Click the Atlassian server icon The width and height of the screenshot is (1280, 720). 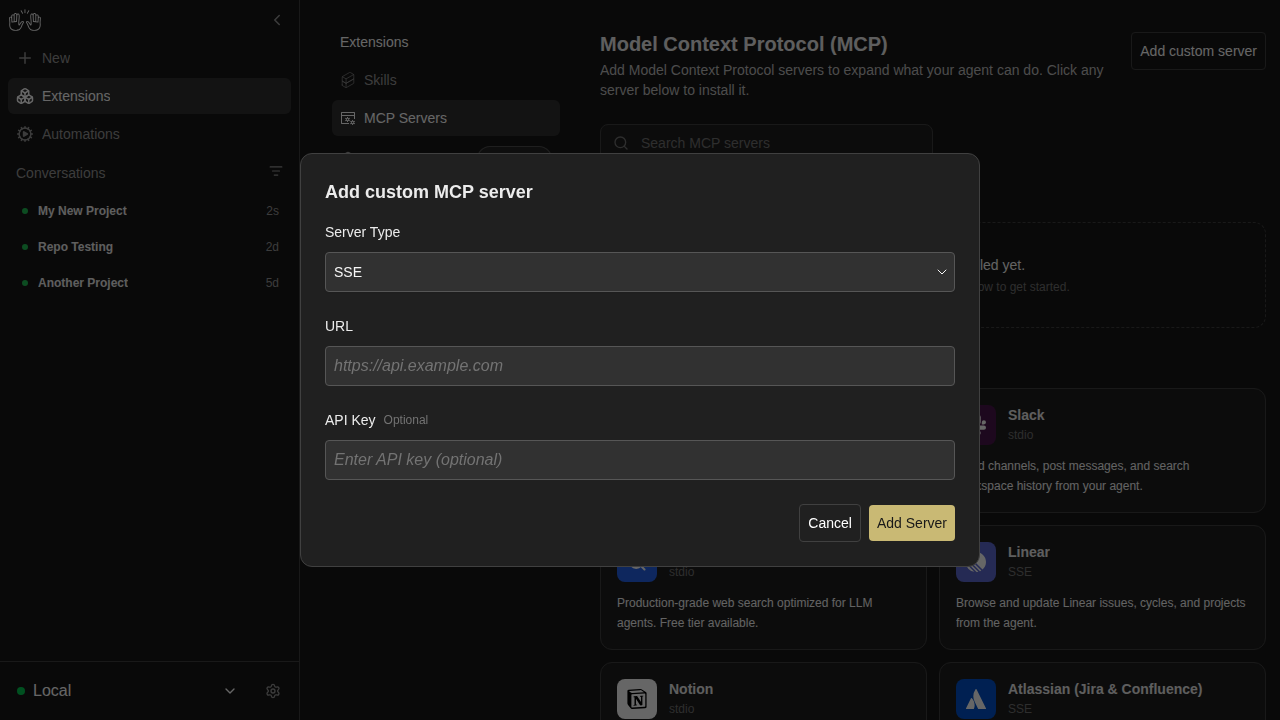[x=976, y=699]
